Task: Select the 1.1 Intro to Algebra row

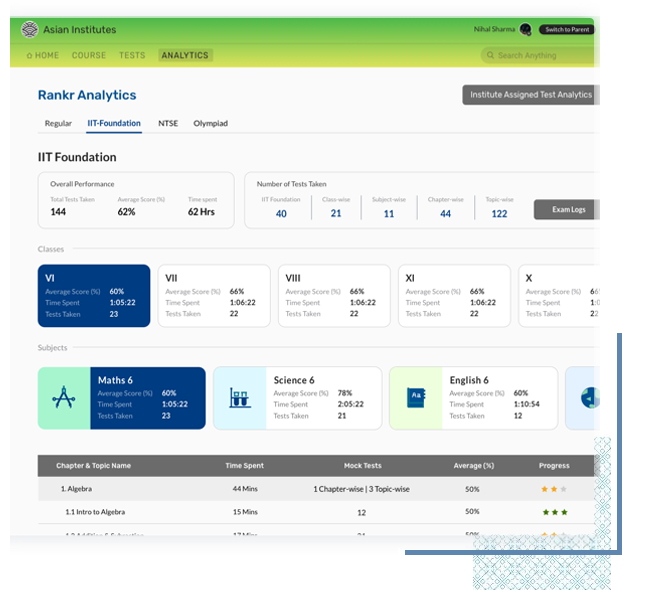Action: point(316,512)
